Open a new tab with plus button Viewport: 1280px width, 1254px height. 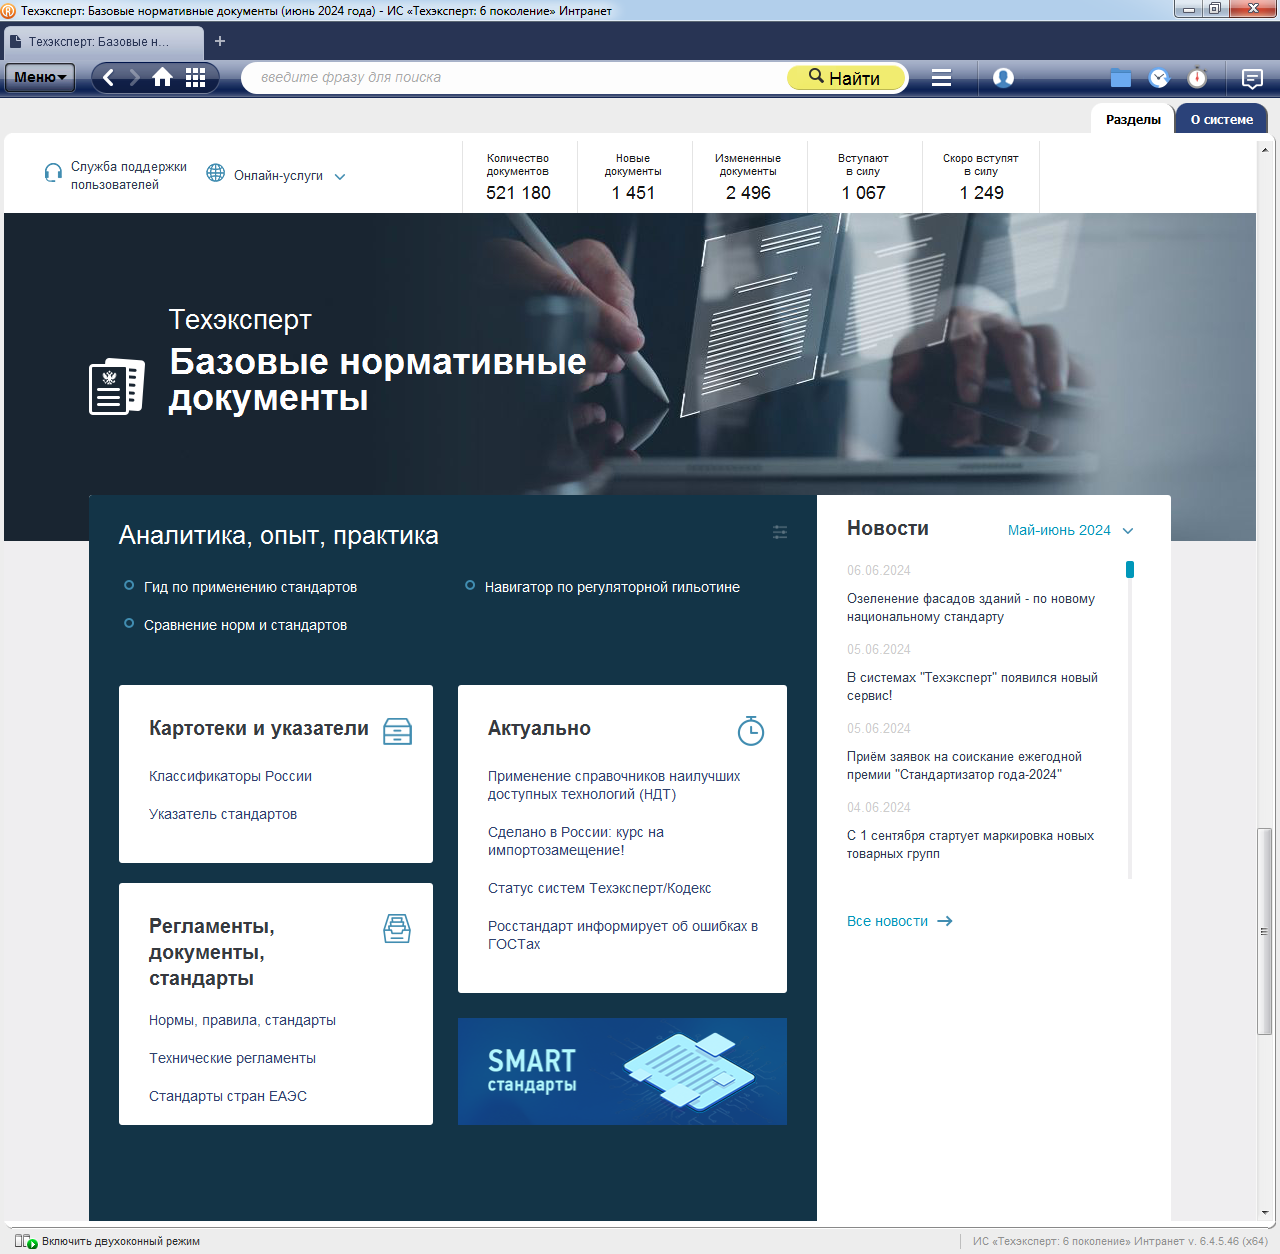click(220, 41)
